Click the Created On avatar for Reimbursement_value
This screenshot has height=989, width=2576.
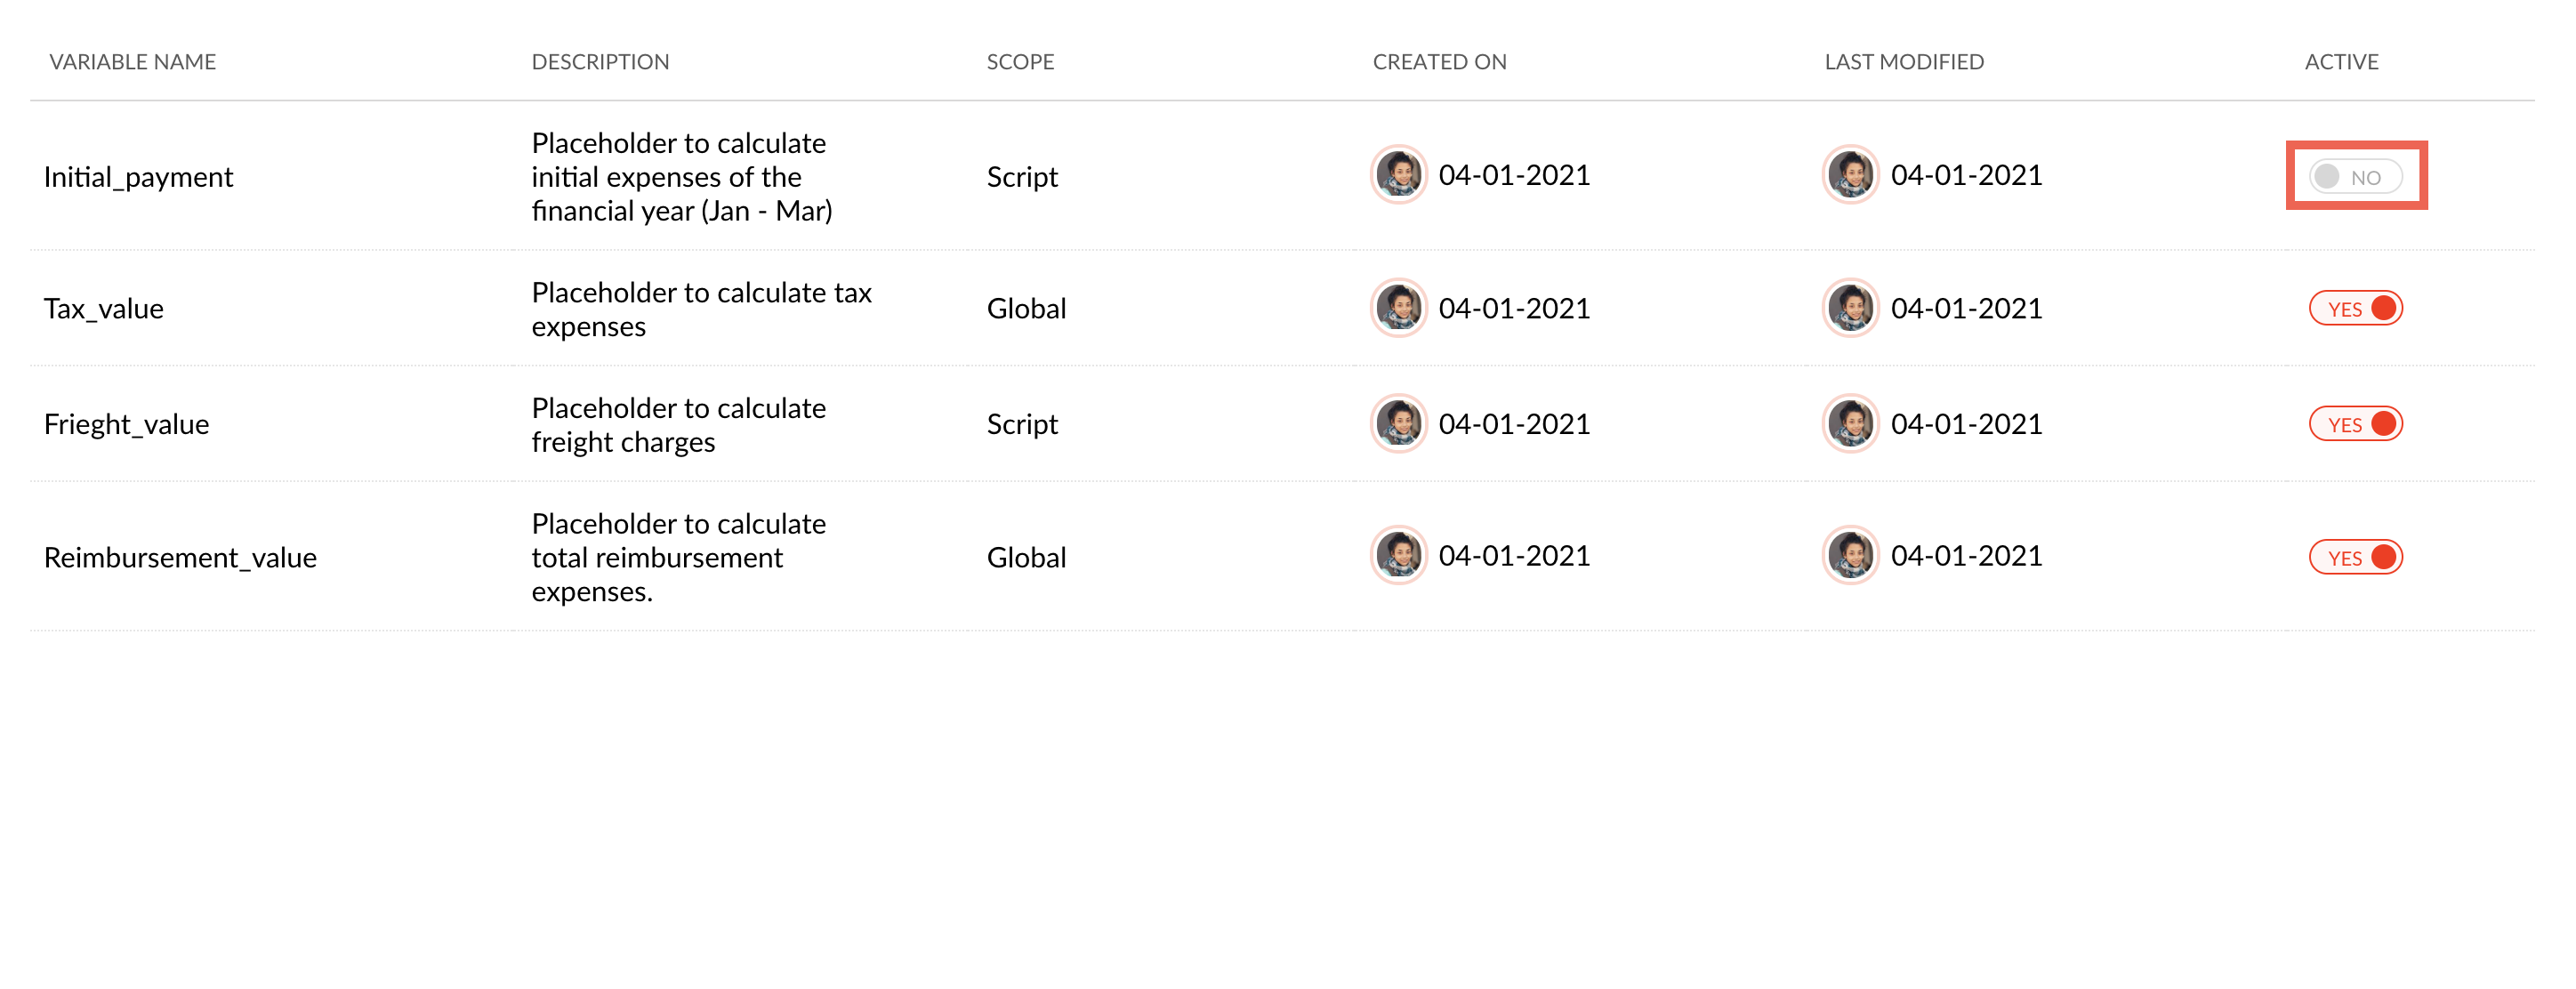tap(1398, 556)
